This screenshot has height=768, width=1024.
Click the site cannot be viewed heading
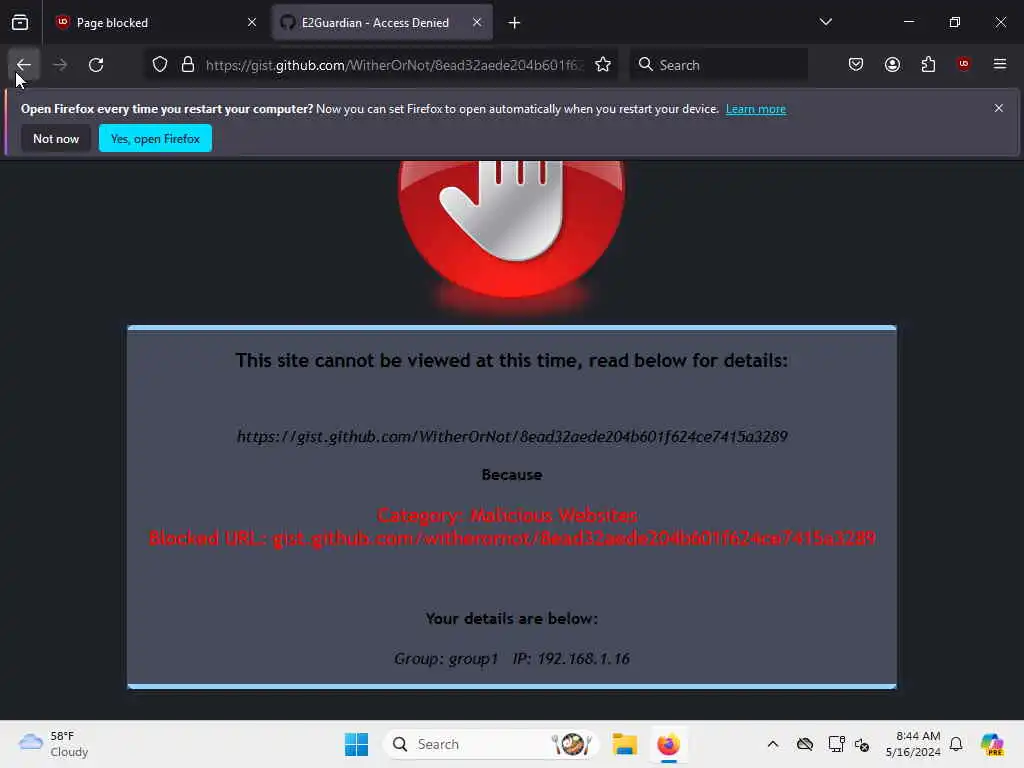click(512, 360)
